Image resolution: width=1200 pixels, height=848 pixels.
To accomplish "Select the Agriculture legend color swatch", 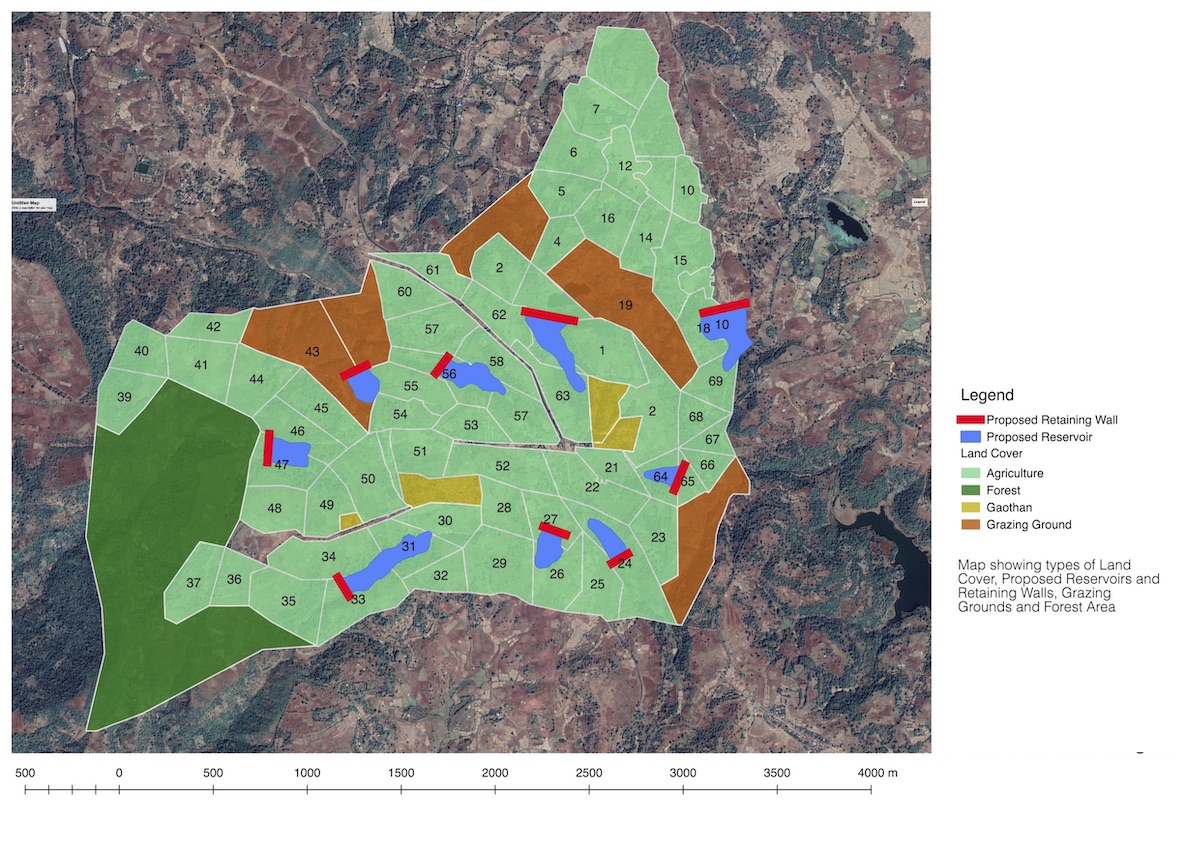I will click(970, 473).
